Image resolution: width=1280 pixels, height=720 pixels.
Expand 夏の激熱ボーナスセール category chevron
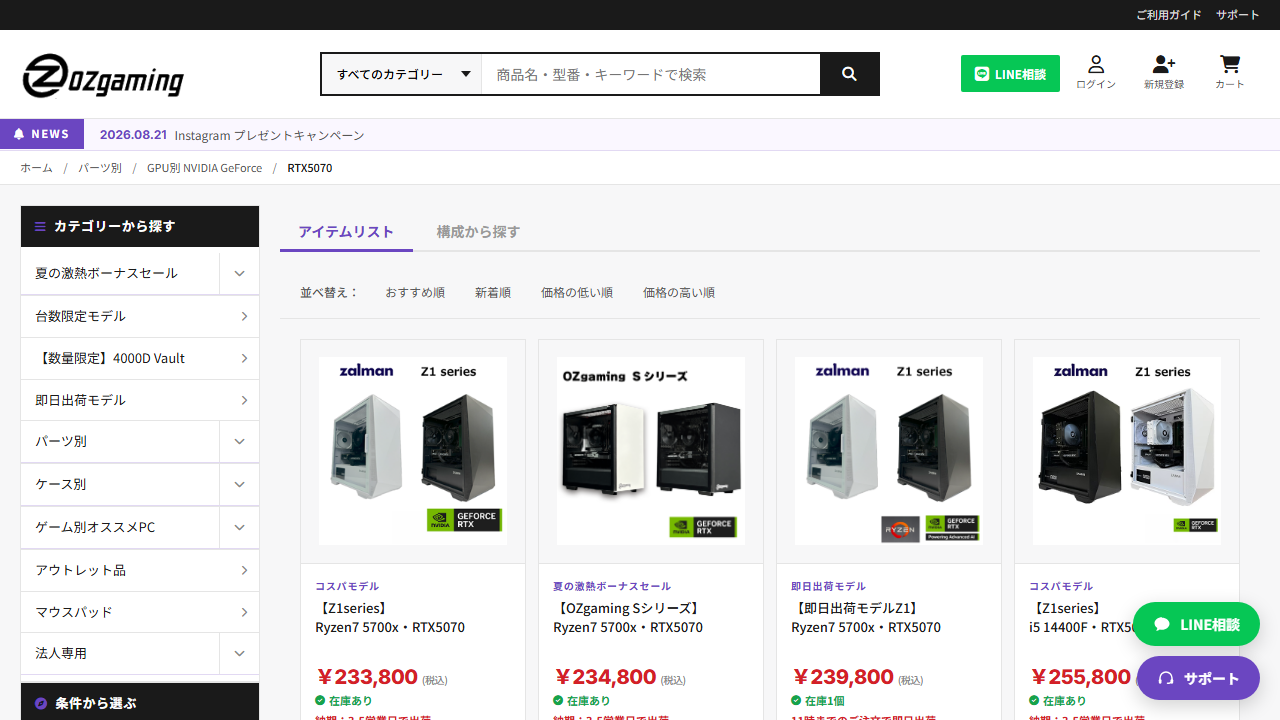tap(239, 273)
